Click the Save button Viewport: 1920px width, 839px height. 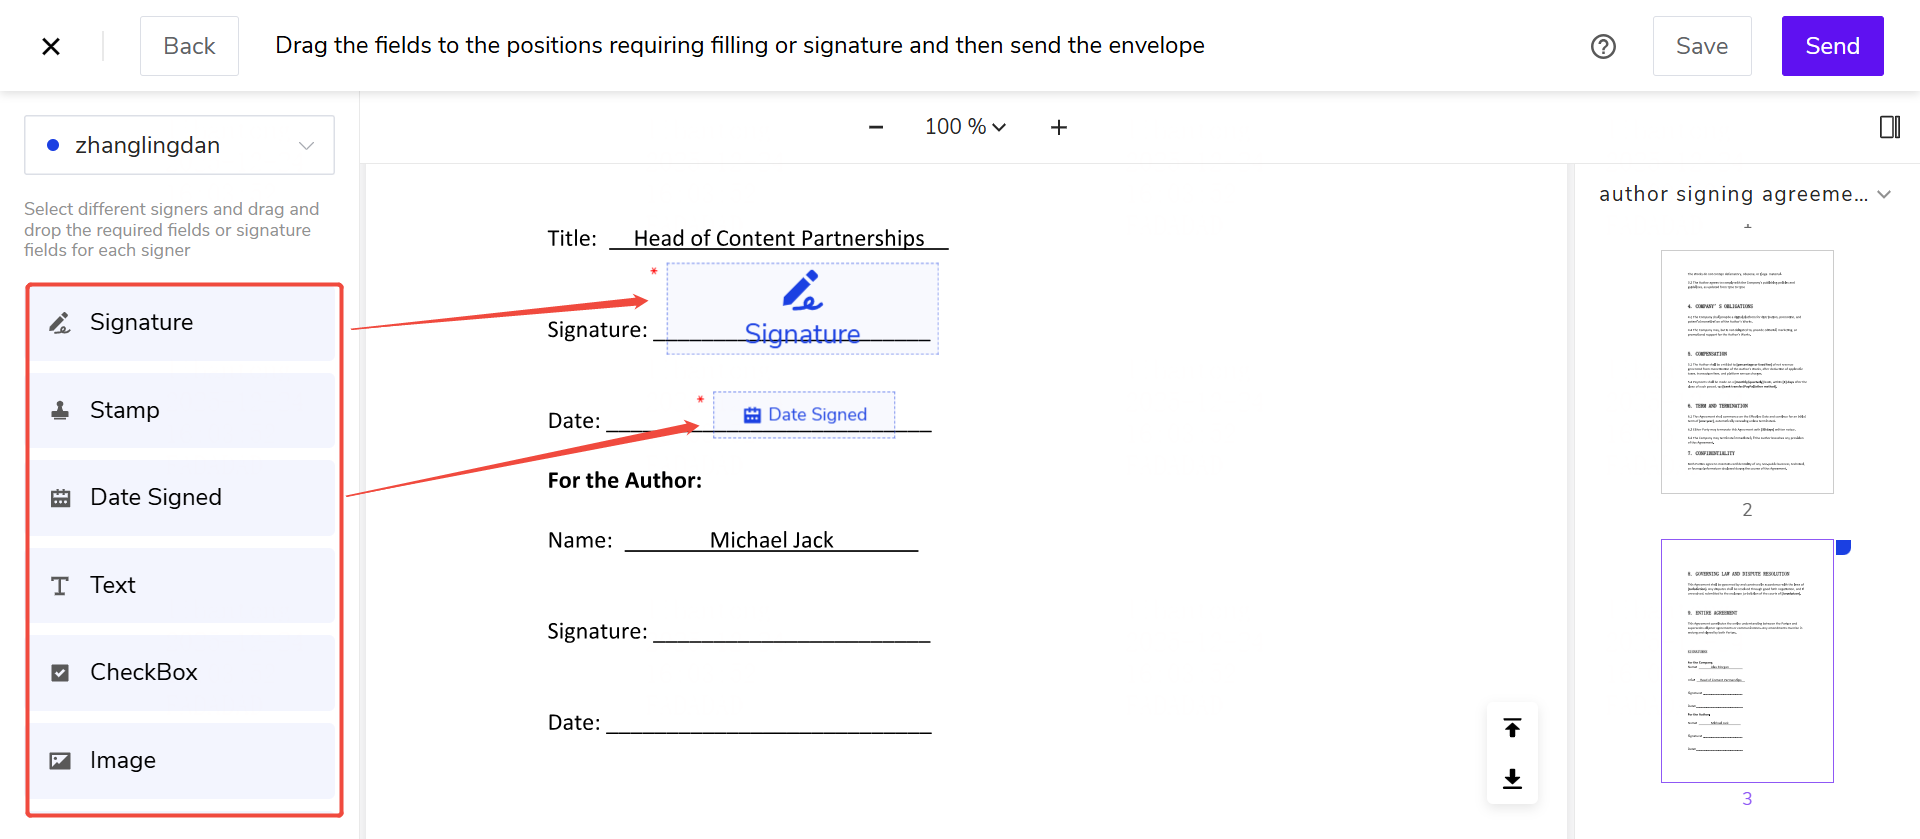(1701, 46)
